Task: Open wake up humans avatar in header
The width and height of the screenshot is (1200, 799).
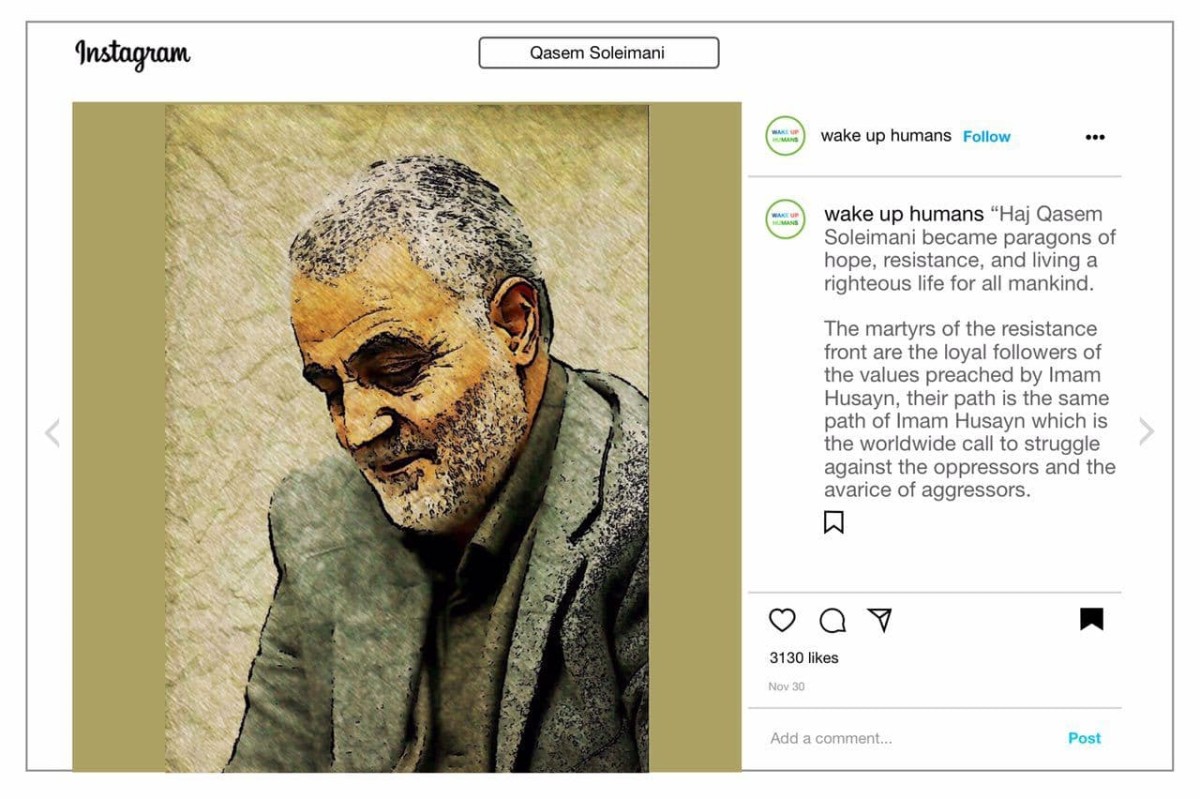Action: (x=785, y=136)
